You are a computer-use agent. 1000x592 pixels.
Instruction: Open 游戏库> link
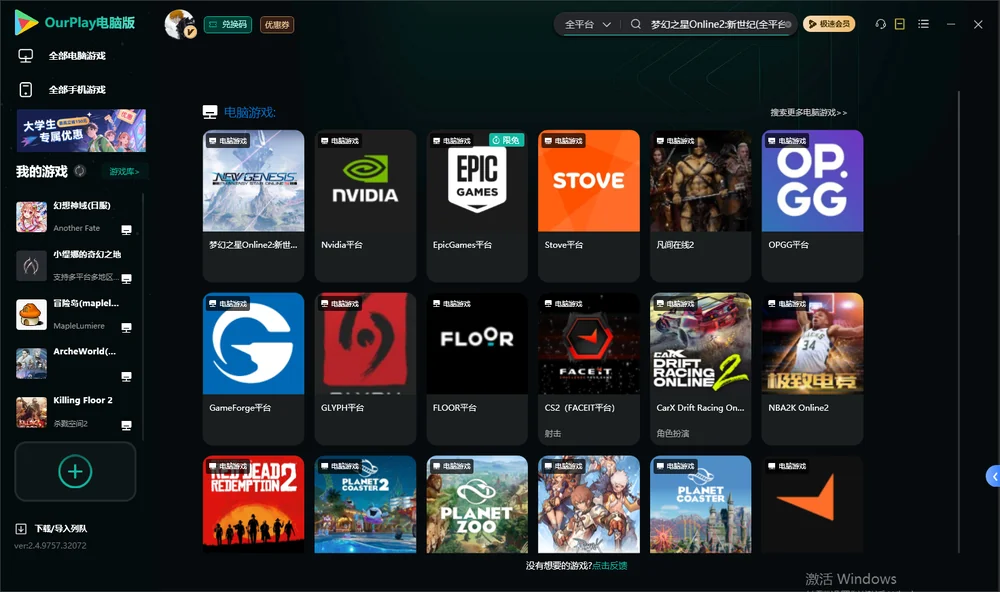tap(124, 171)
